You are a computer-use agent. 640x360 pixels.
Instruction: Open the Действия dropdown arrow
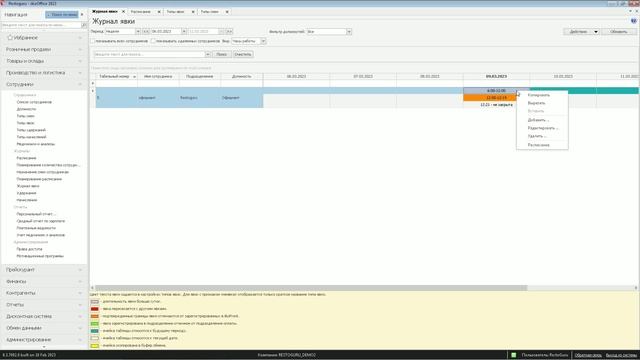(596, 31)
